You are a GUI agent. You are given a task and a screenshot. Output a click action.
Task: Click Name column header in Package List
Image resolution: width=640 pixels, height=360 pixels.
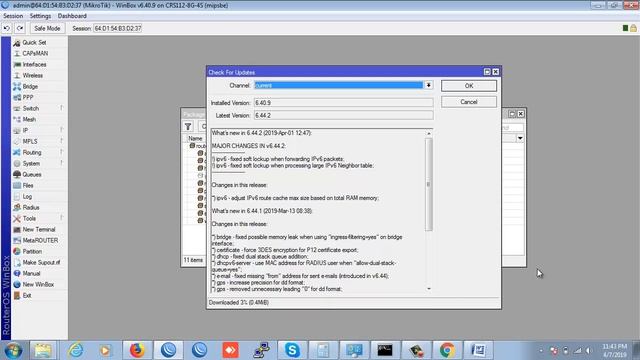click(x=195, y=138)
